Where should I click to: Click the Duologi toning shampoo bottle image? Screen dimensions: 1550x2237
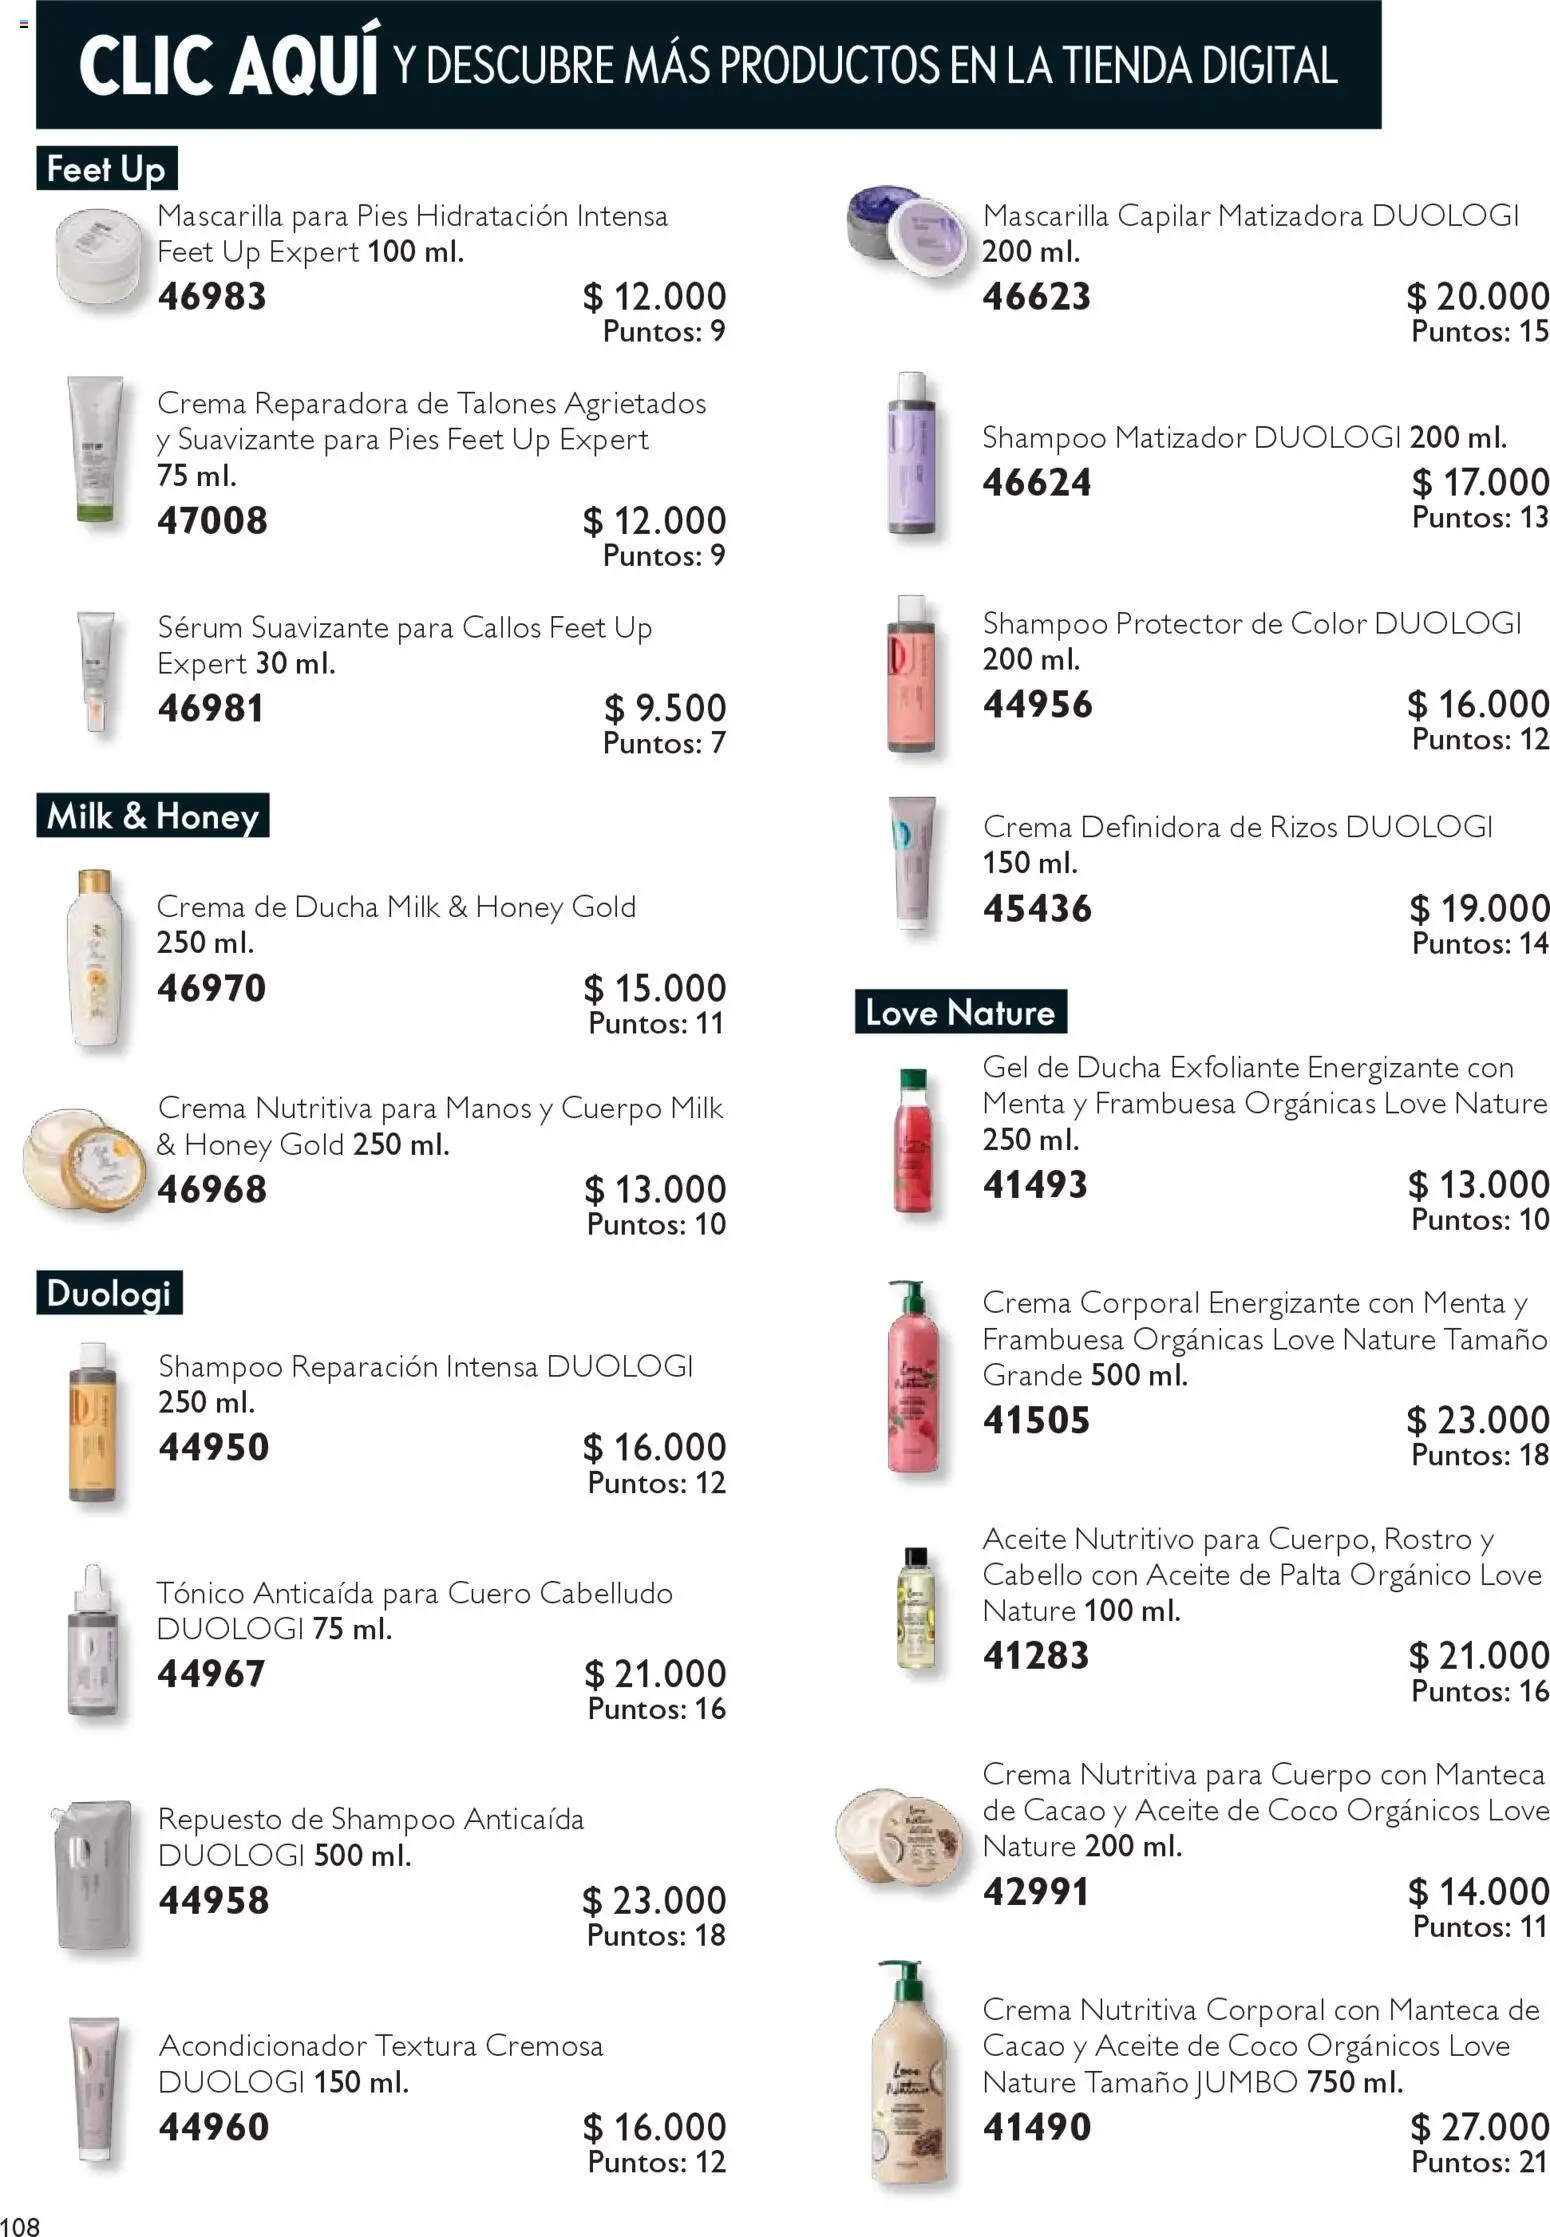click(911, 455)
